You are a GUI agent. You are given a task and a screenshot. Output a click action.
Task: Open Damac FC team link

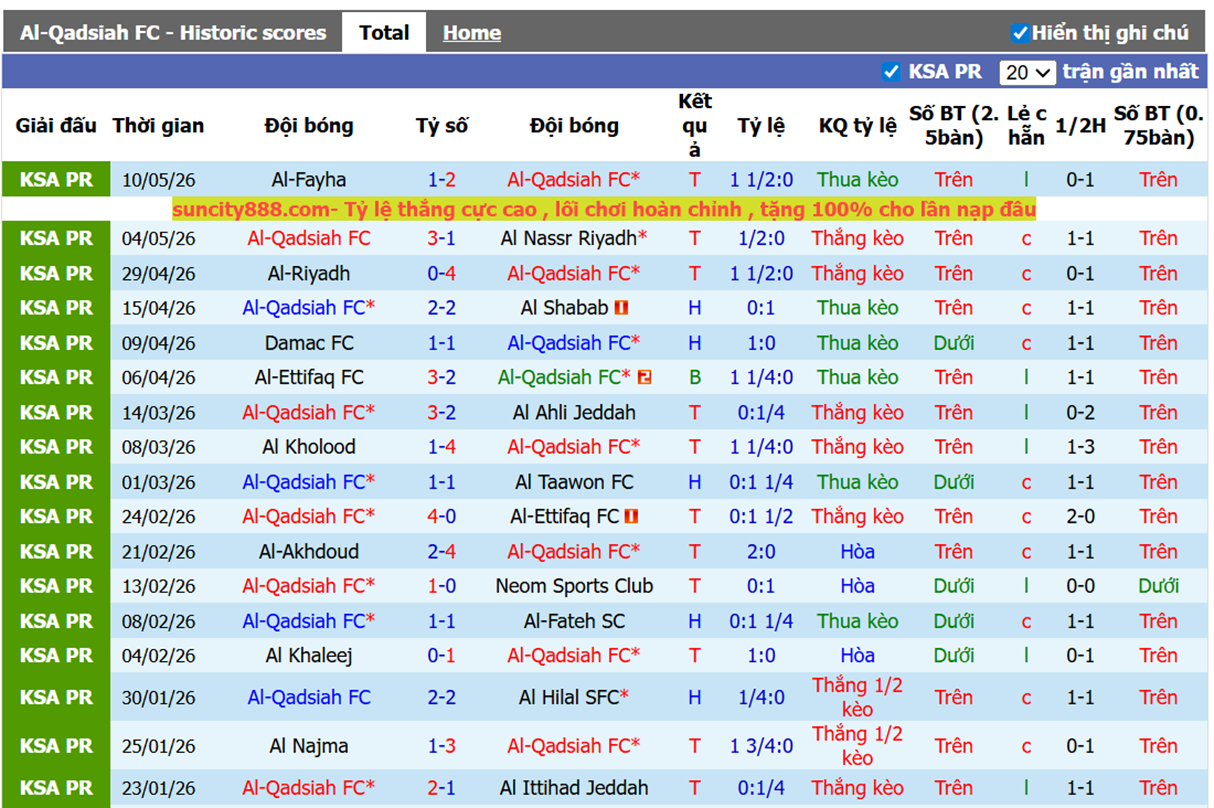click(x=309, y=343)
